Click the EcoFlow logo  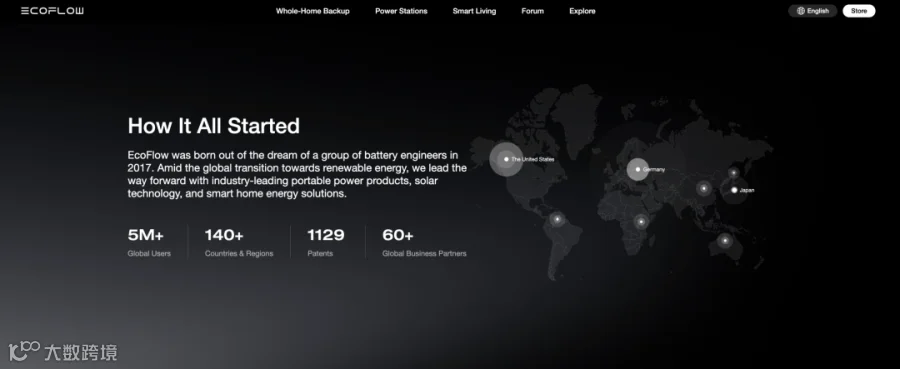click(52, 11)
